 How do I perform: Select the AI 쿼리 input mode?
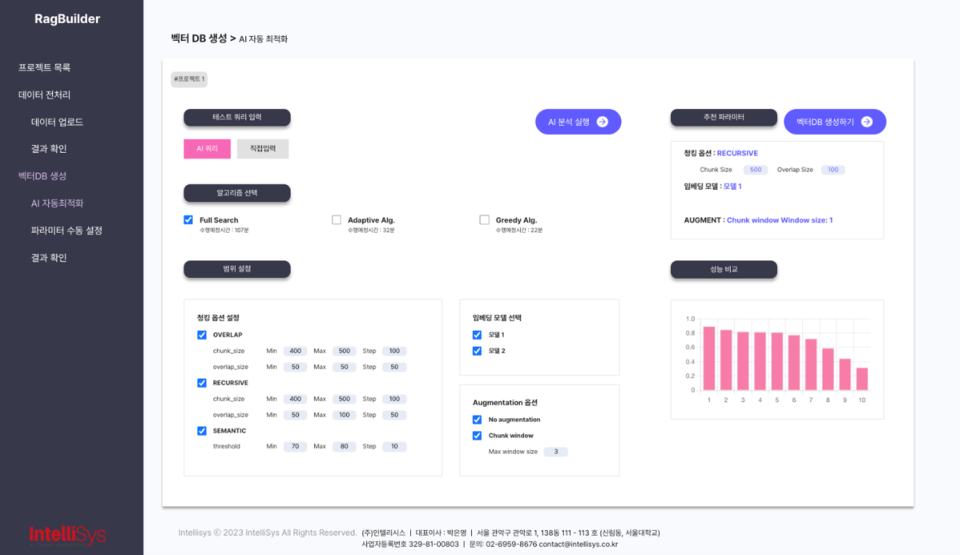click(x=207, y=149)
